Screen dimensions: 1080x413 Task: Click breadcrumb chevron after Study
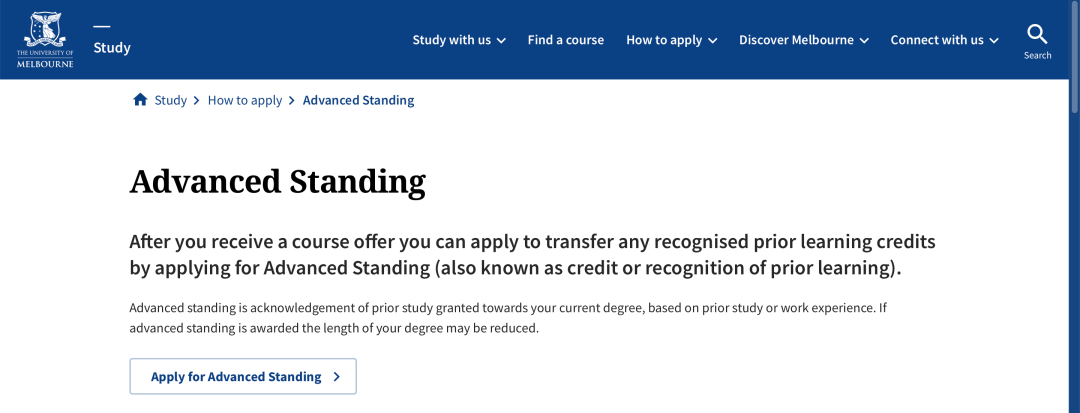196,100
